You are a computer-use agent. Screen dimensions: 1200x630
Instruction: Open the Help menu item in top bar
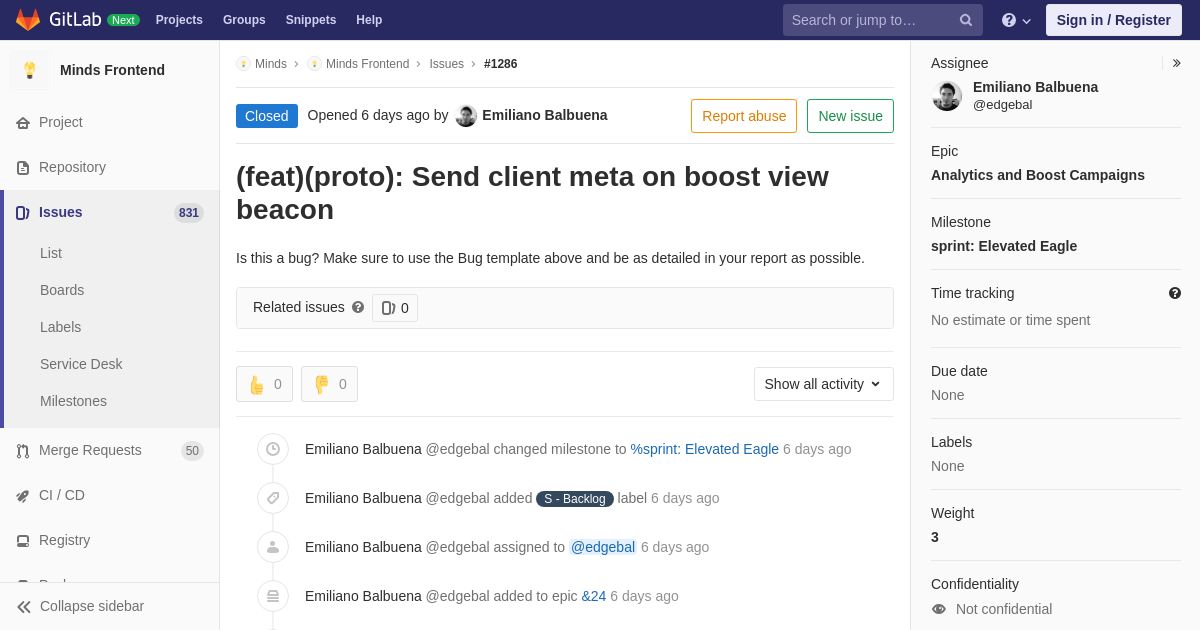click(x=369, y=20)
